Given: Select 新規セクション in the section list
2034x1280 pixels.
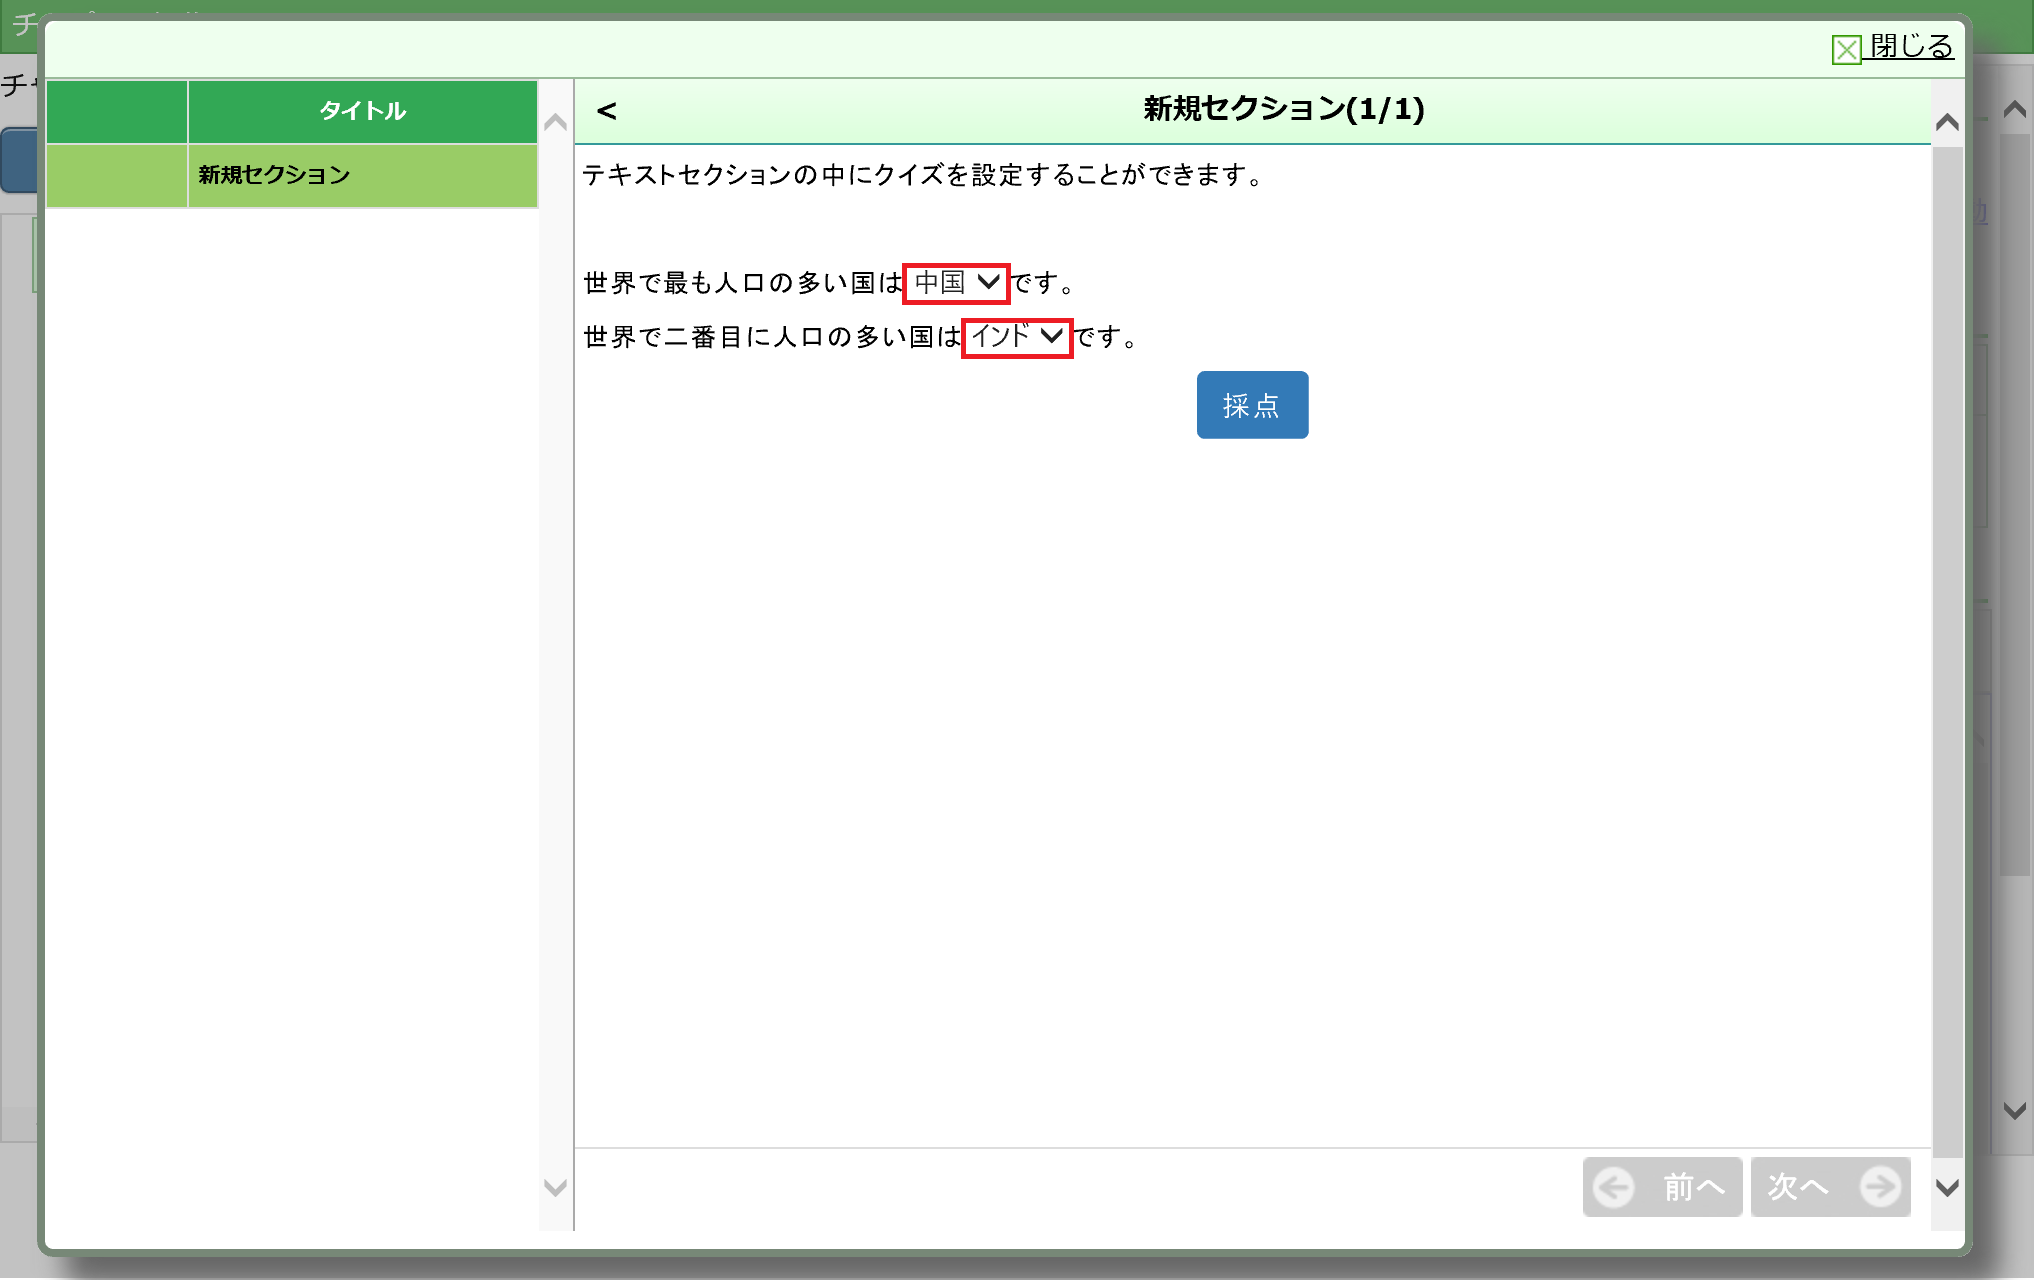Looking at the screenshot, I should click(362, 176).
